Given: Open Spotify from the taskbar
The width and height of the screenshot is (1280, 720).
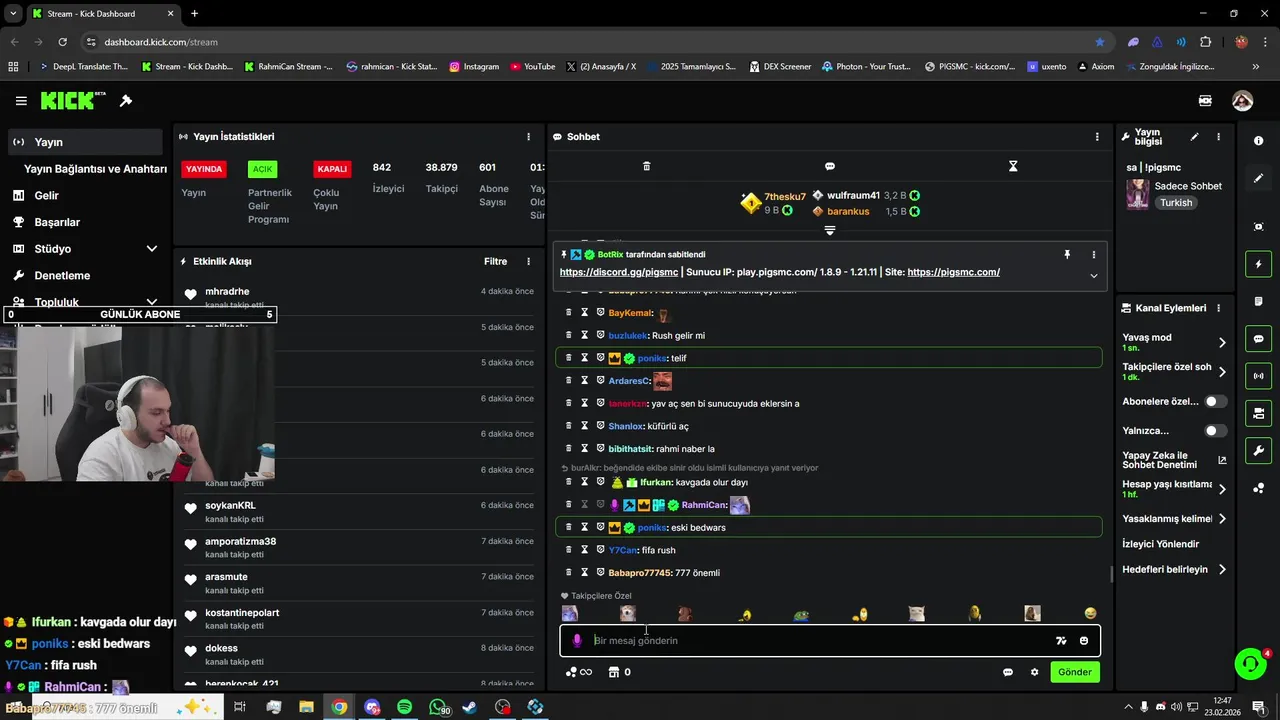Looking at the screenshot, I should (404, 707).
